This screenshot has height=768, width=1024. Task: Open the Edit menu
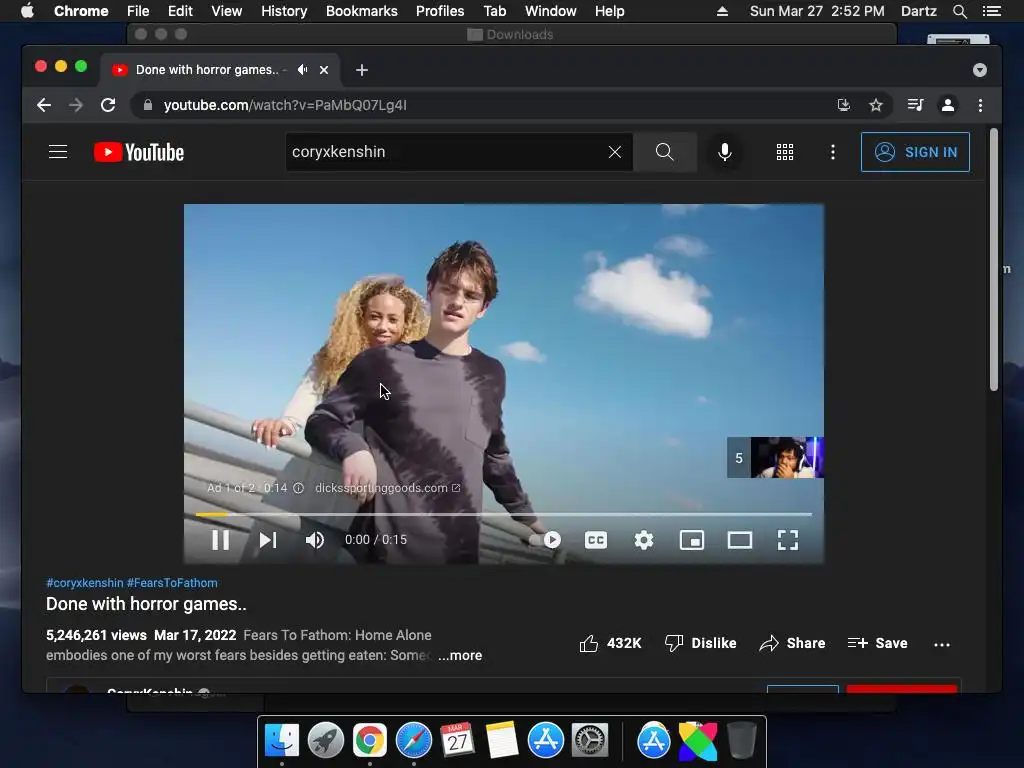coord(180,11)
